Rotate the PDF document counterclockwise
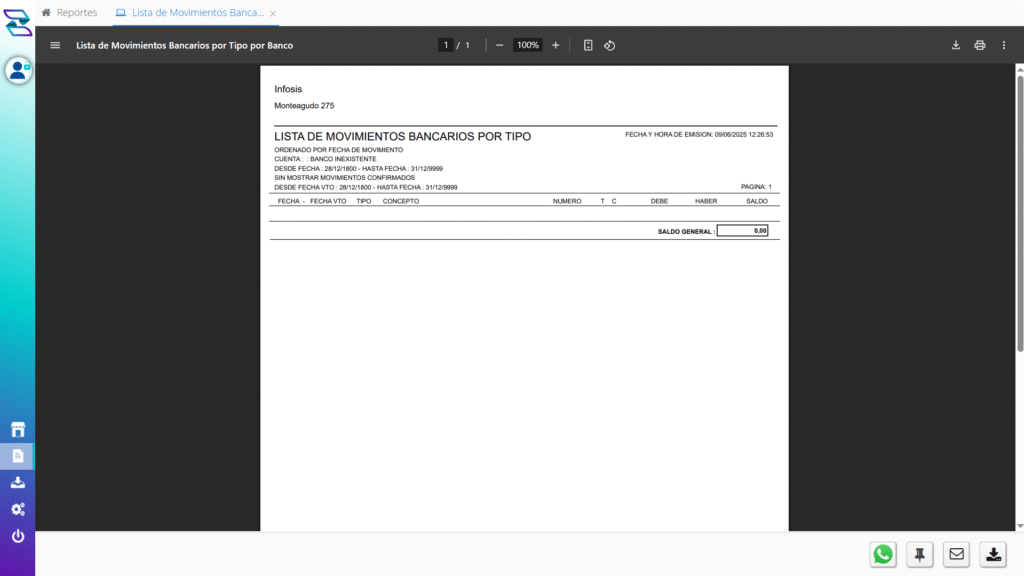The width and height of the screenshot is (1024, 576). [609, 45]
